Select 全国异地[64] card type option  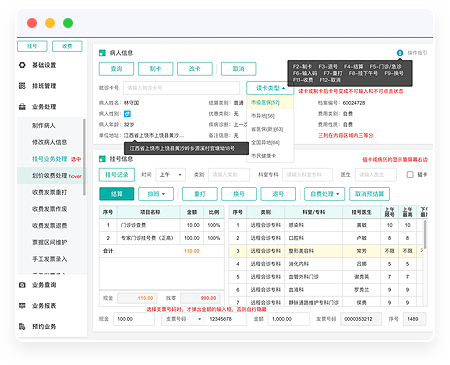pos(270,143)
